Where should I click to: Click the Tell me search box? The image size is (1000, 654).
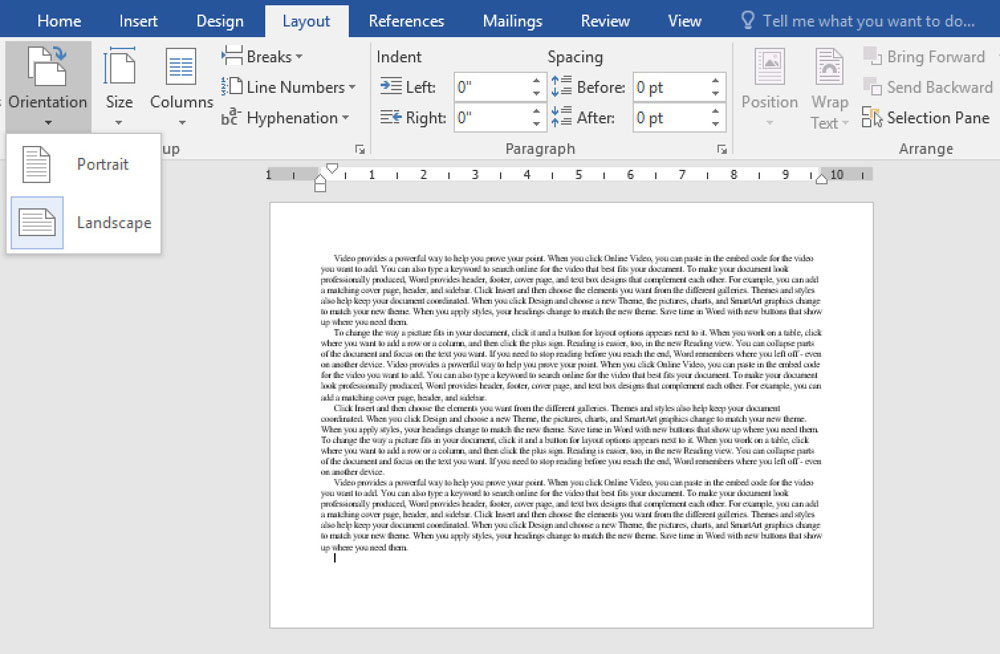click(x=867, y=21)
